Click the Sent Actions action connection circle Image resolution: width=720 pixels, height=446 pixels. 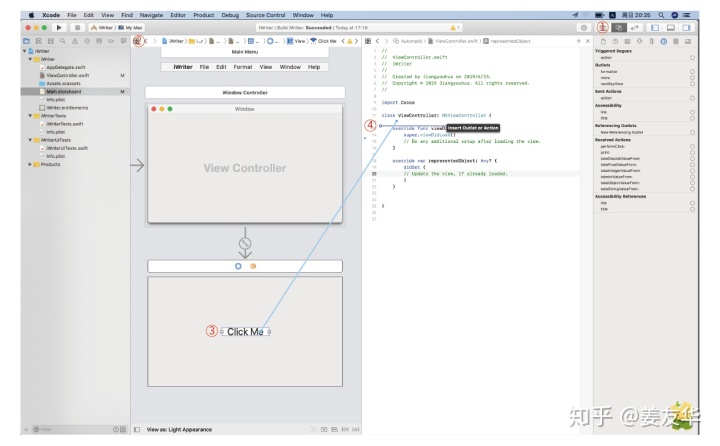(692, 98)
